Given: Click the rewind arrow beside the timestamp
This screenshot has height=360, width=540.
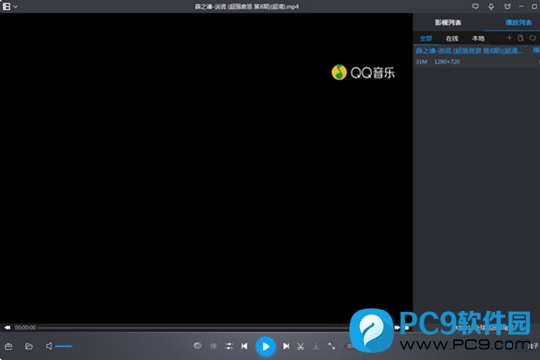Looking at the screenshot, I should 7,327.
